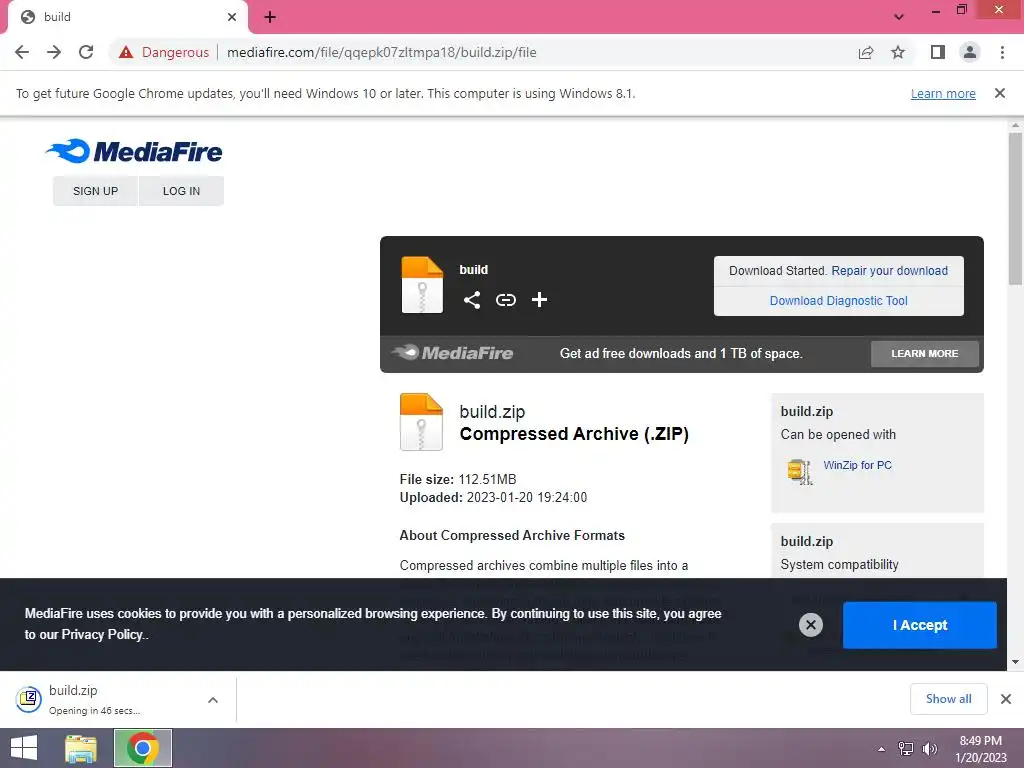This screenshot has height=768, width=1024.
Task: Open a new browser tab
Action: (270, 17)
